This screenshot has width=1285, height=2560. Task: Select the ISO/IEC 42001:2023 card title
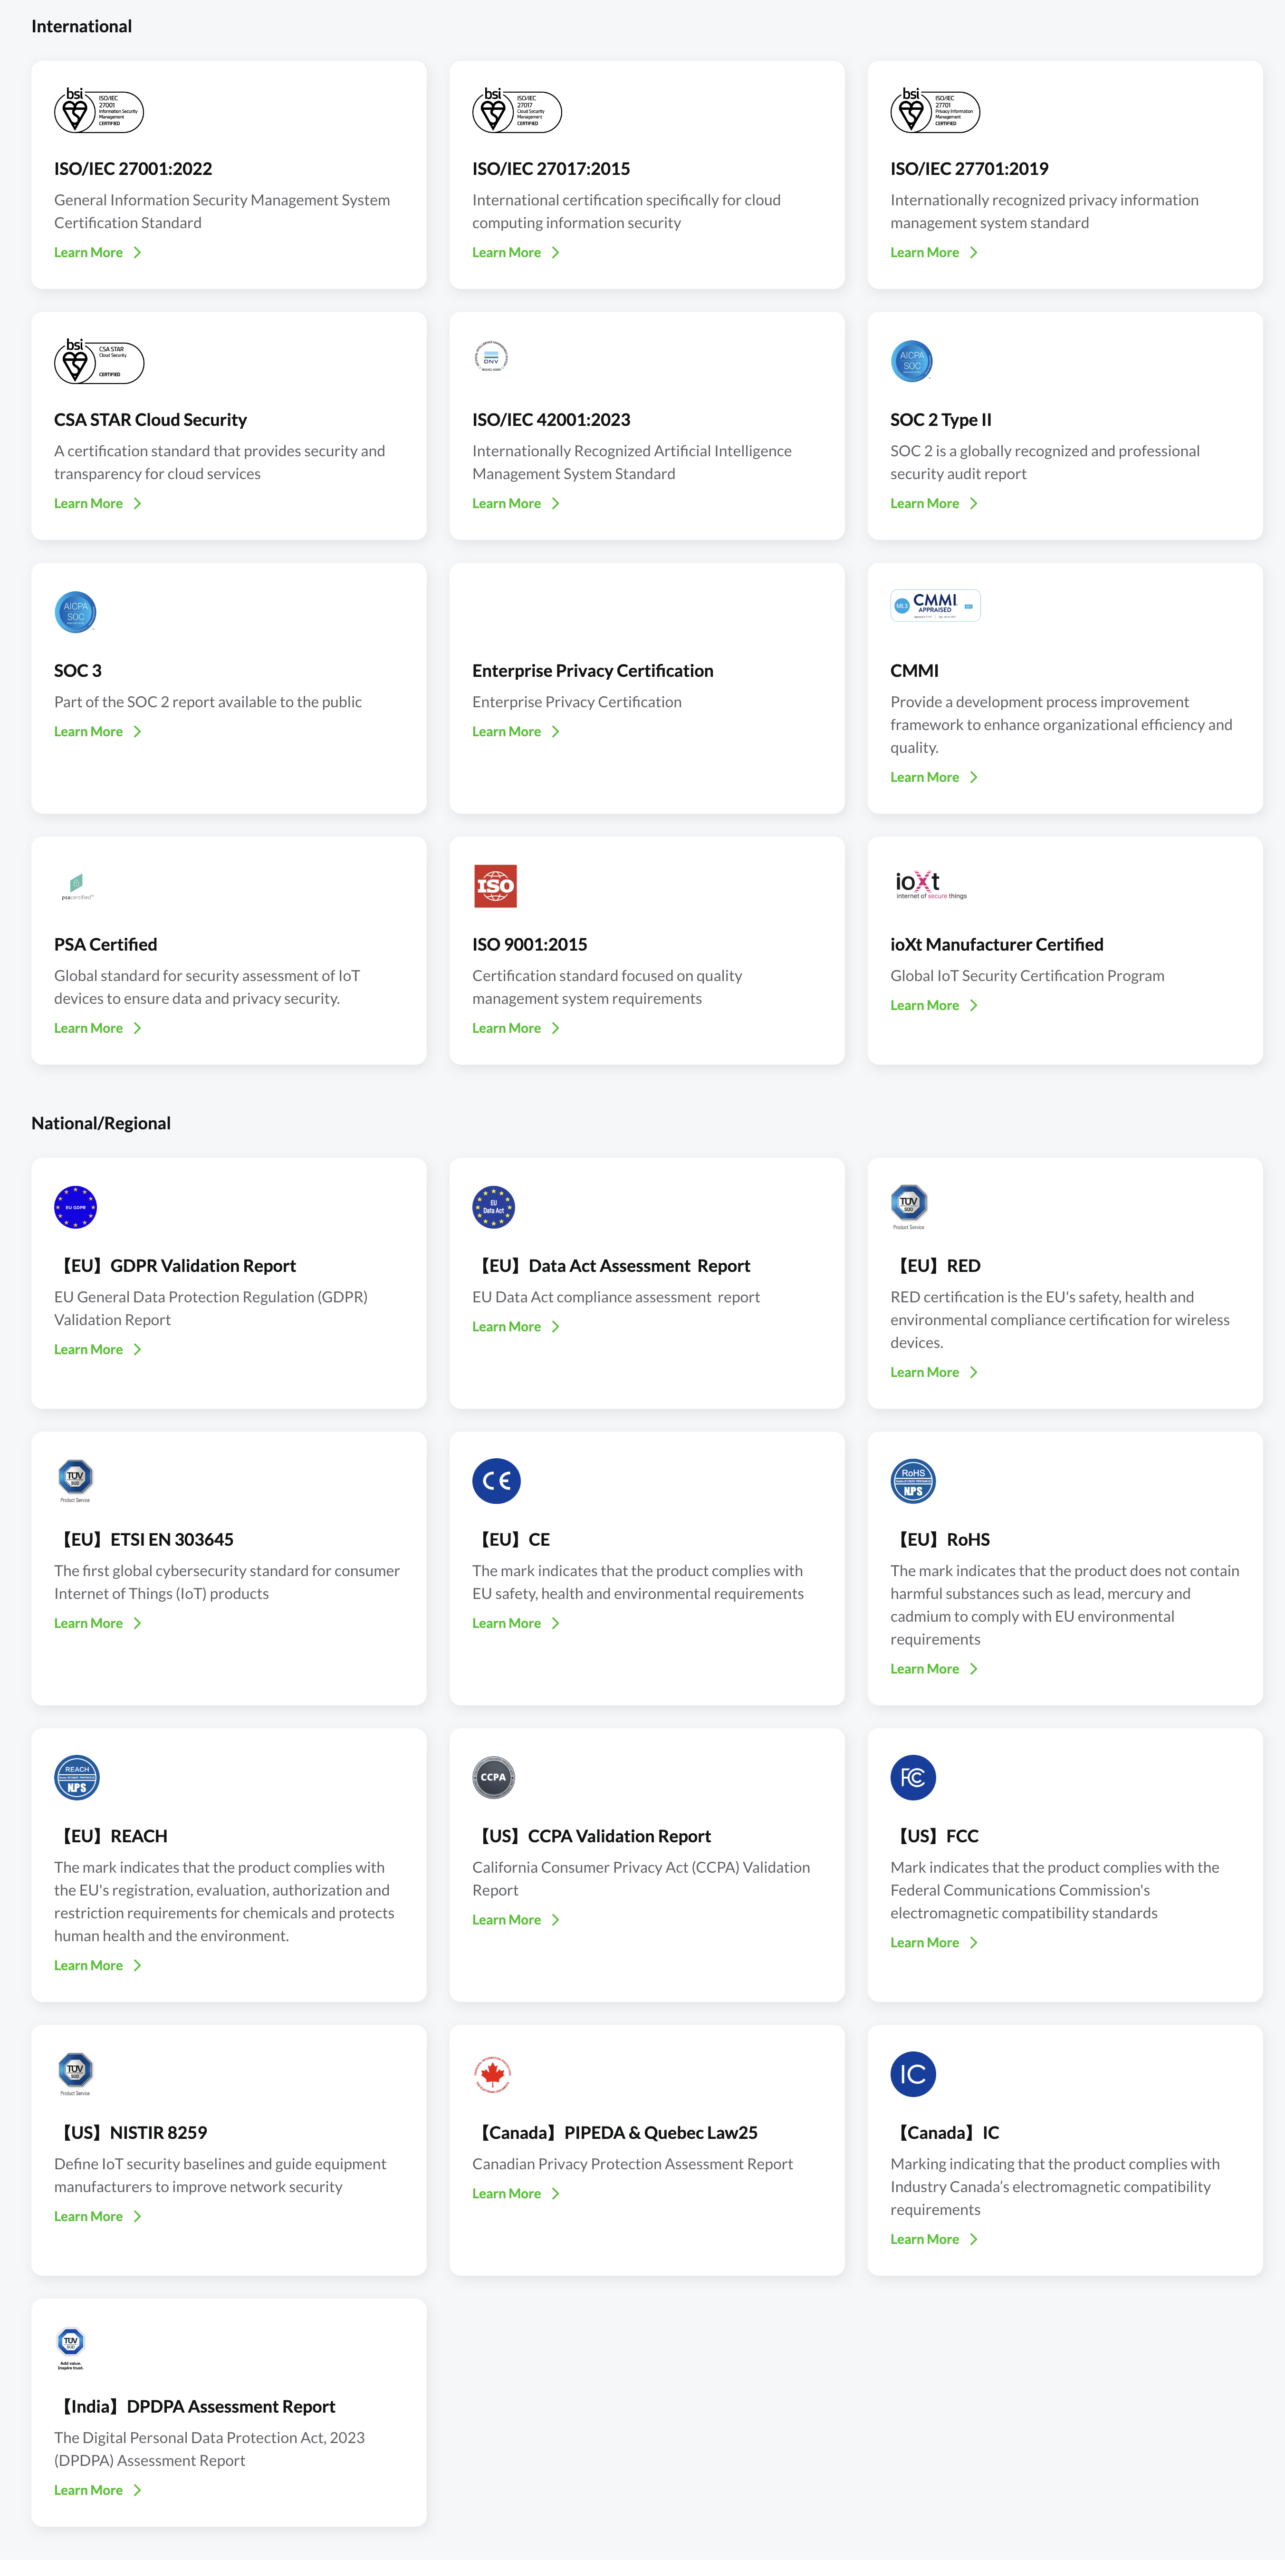[x=551, y=420]
